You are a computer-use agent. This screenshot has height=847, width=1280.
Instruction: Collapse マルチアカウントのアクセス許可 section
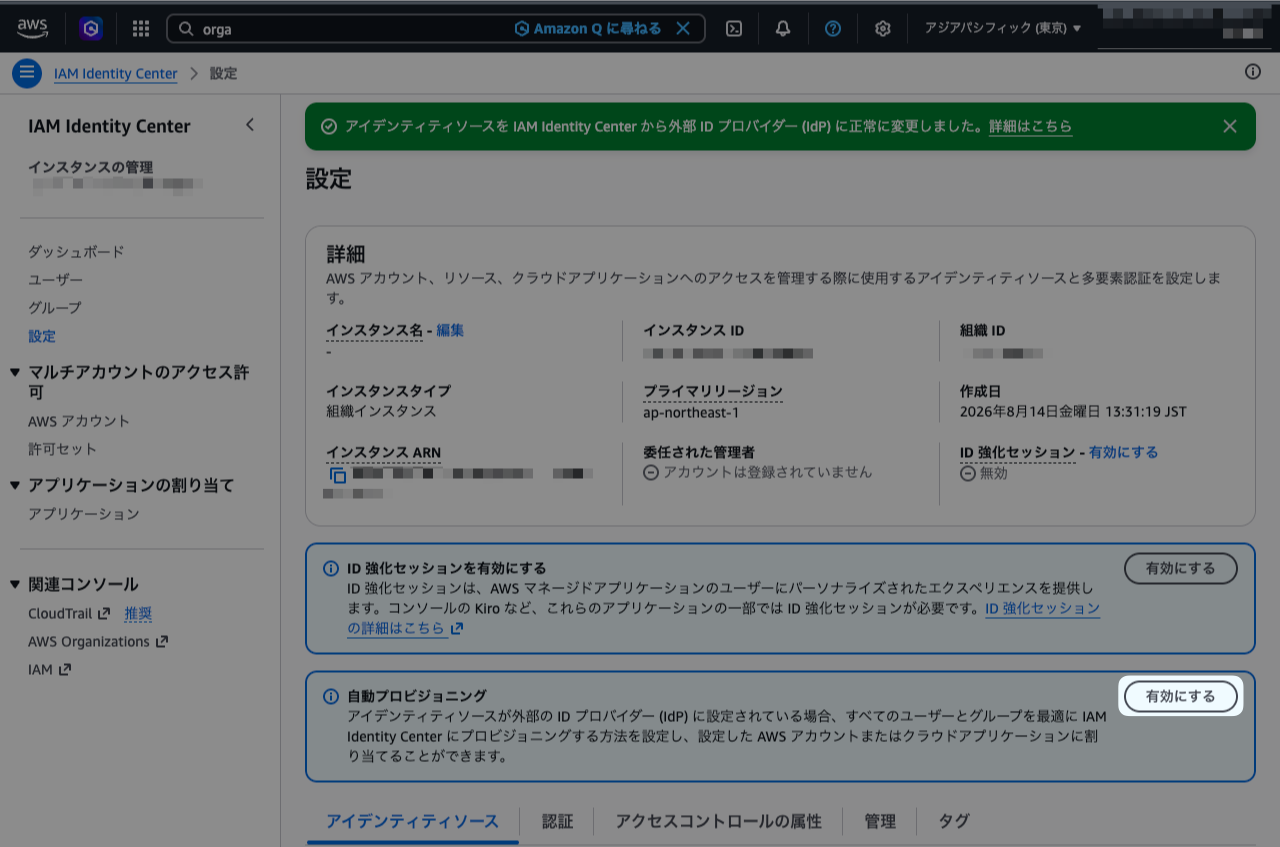coord(15,372)
